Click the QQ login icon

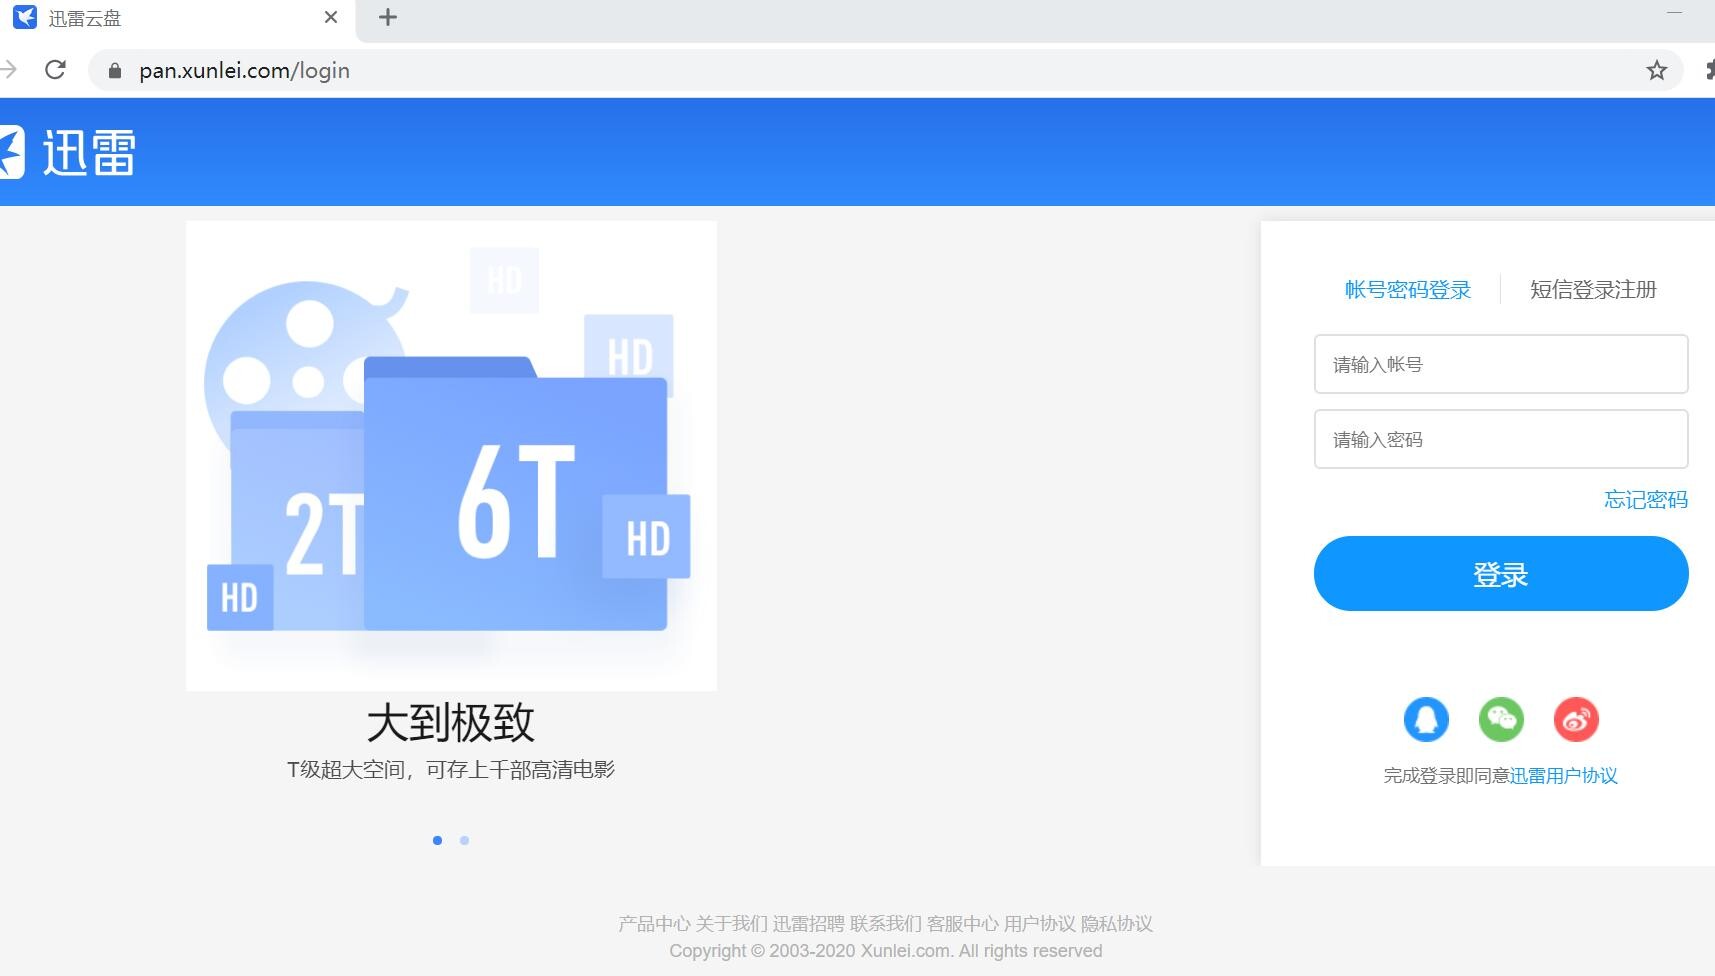pos(1426,719)
